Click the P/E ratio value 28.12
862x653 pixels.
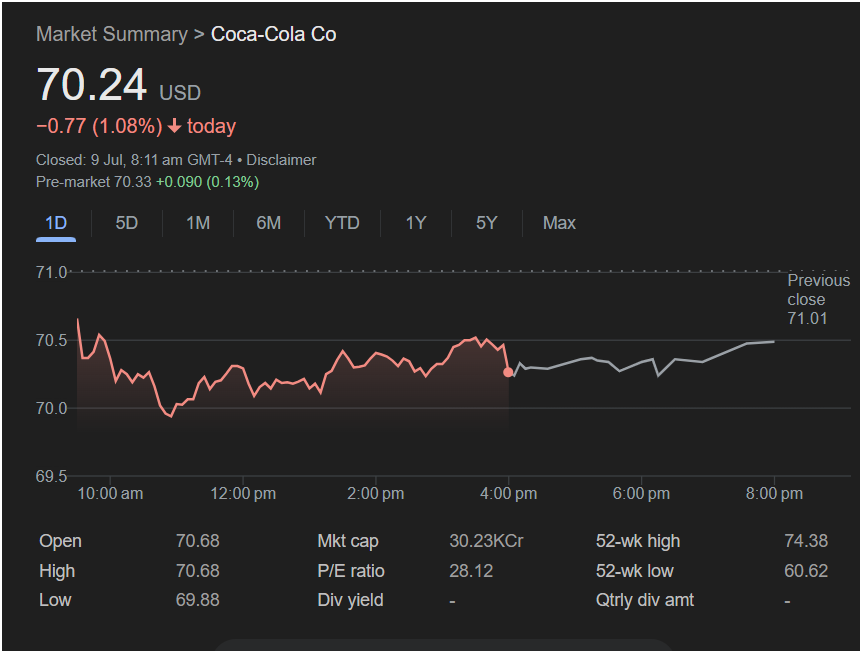click(x=471, y=571)
